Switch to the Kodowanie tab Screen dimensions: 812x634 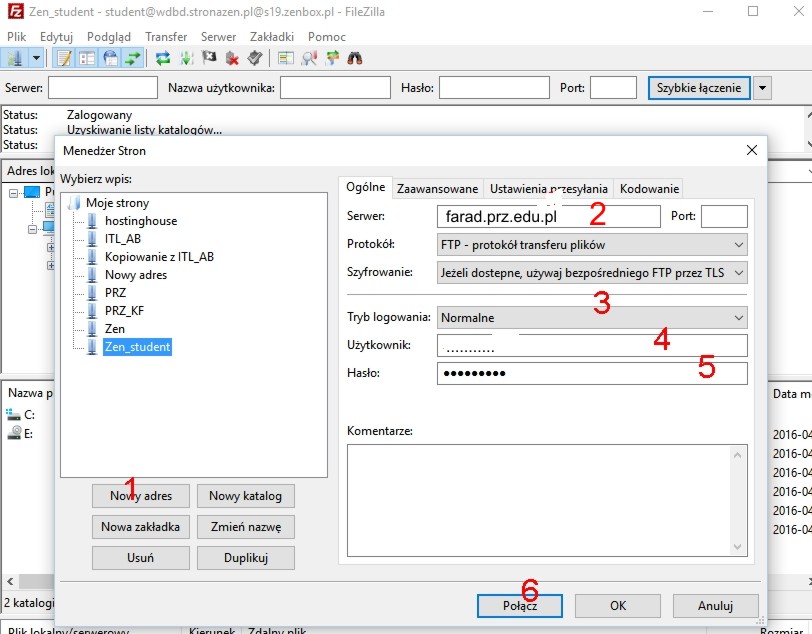(x=649, y=189)
